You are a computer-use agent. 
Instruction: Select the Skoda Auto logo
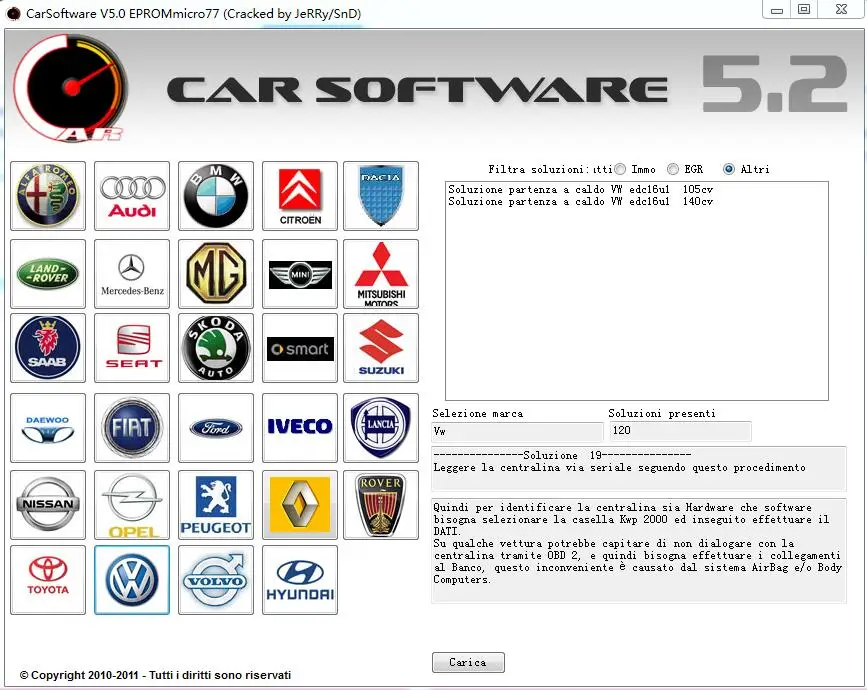(216, 348)
